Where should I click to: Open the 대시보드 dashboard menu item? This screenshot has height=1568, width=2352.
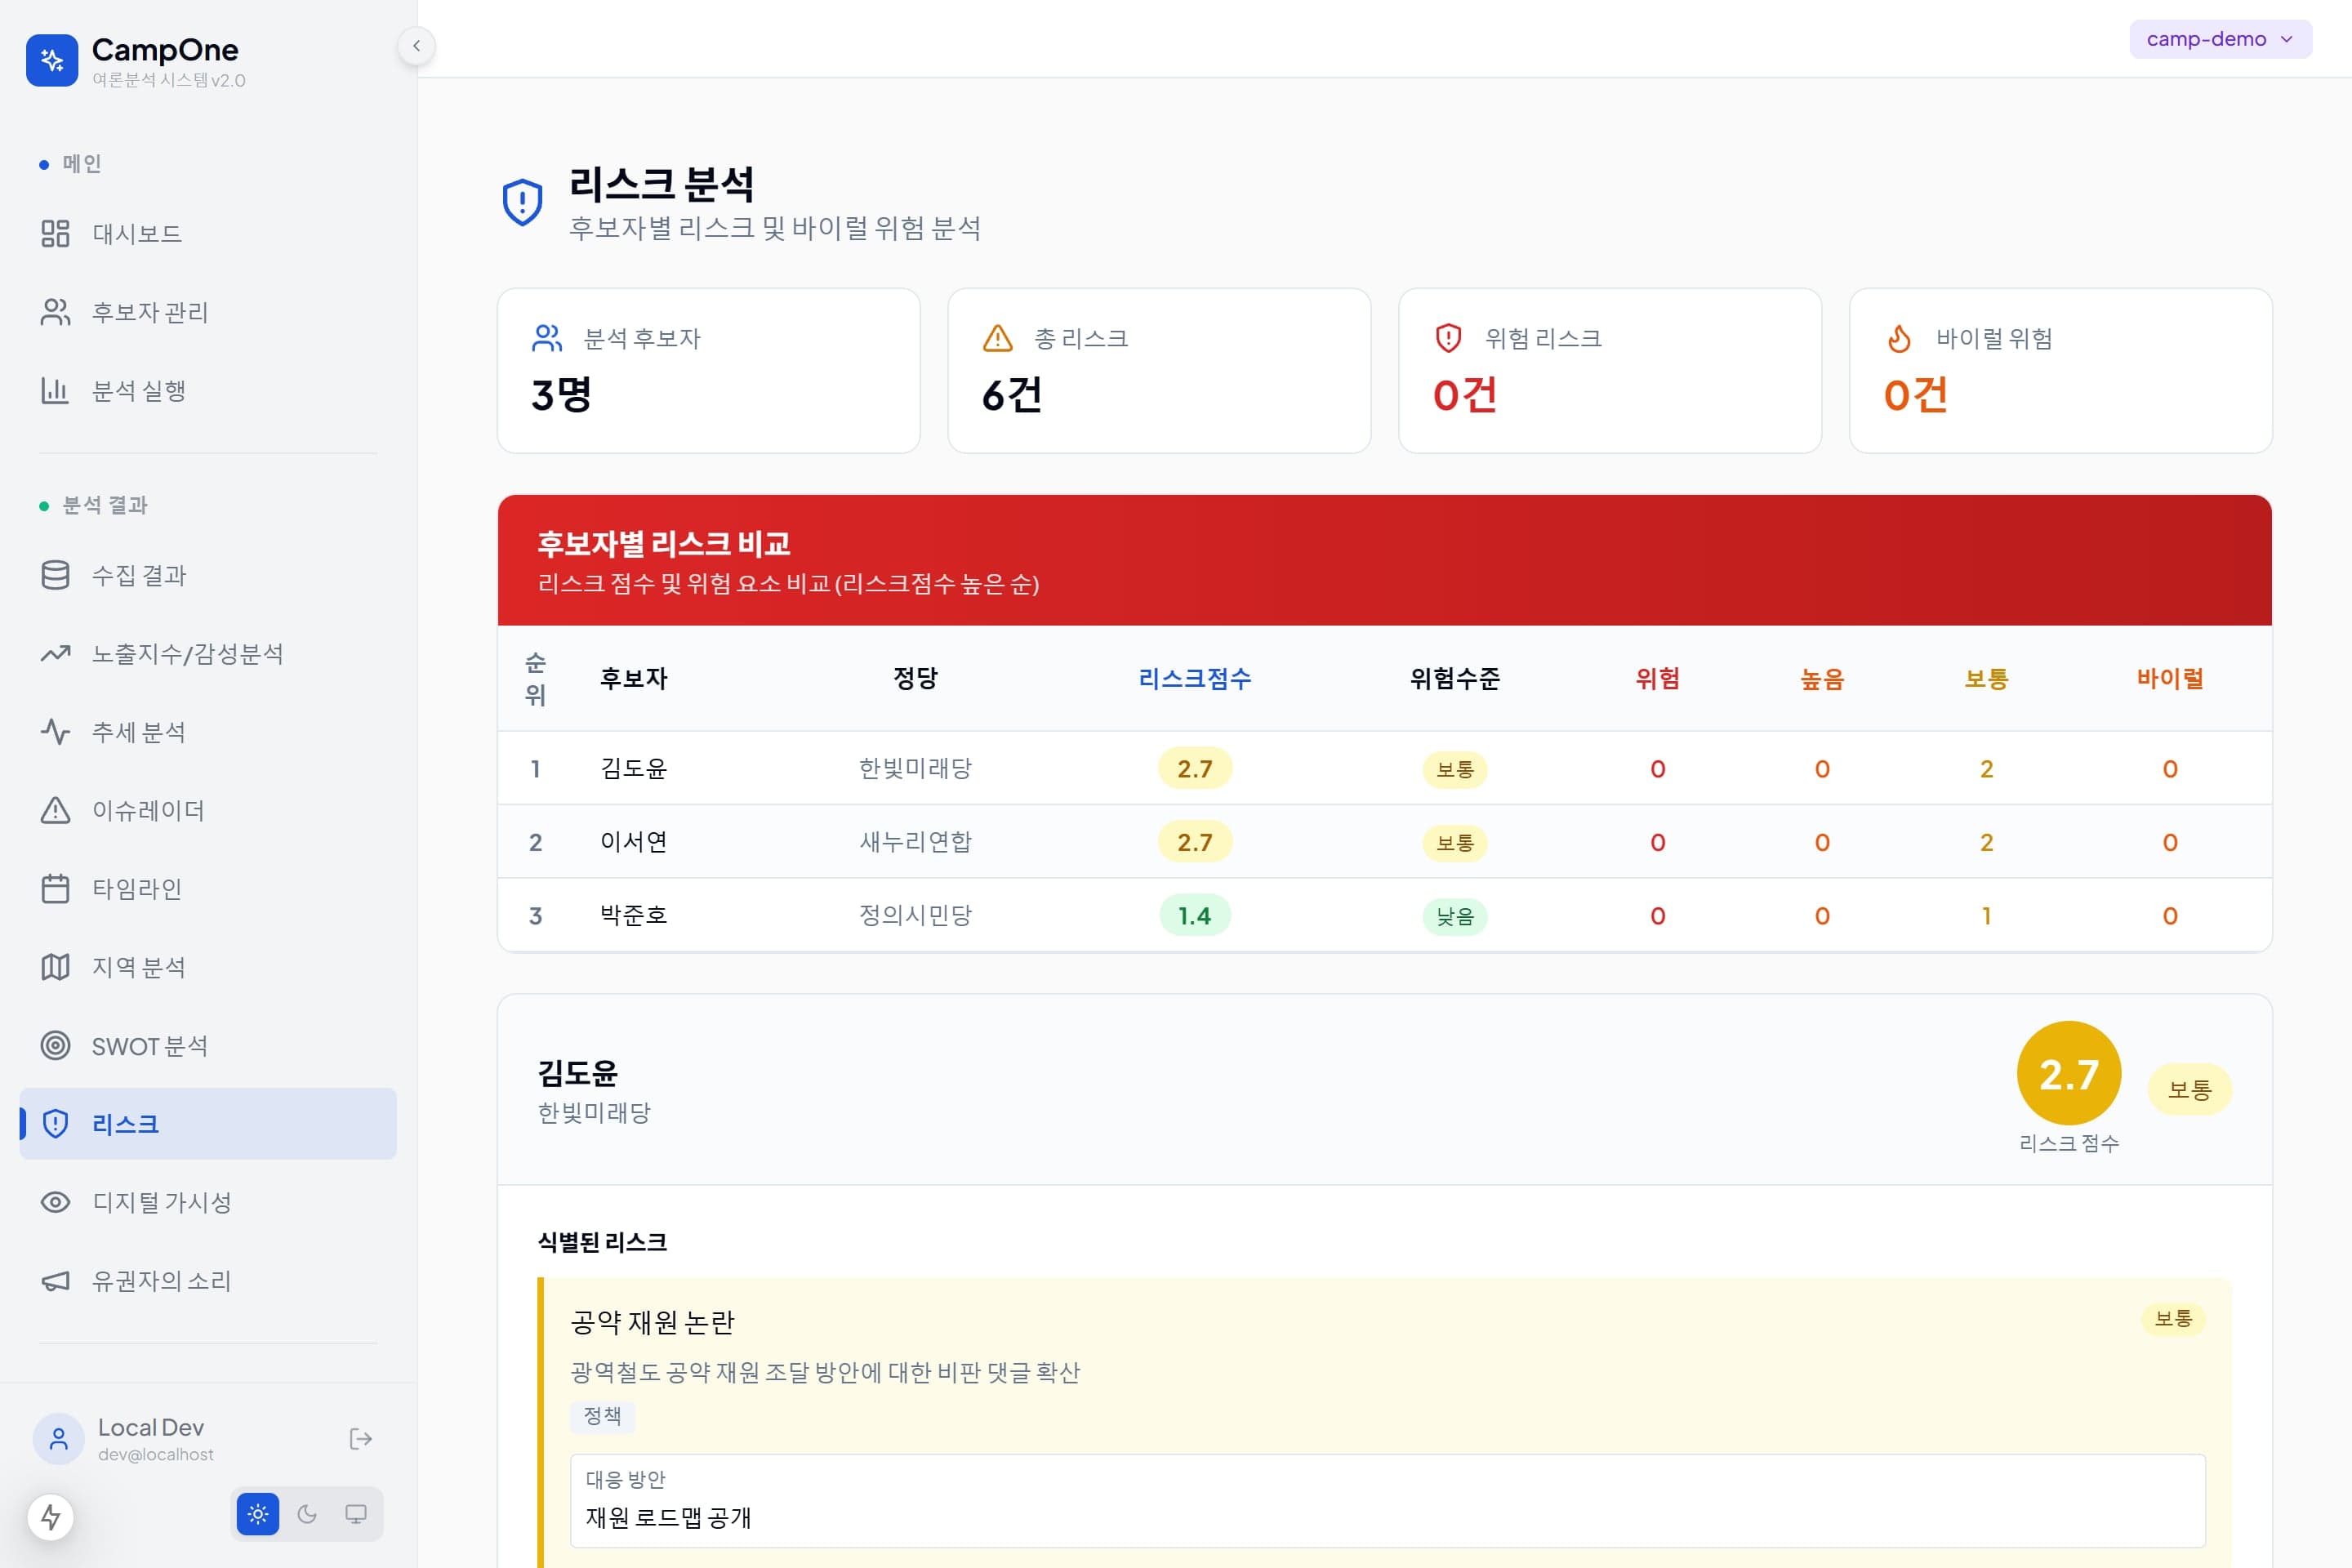coord(208,233)
